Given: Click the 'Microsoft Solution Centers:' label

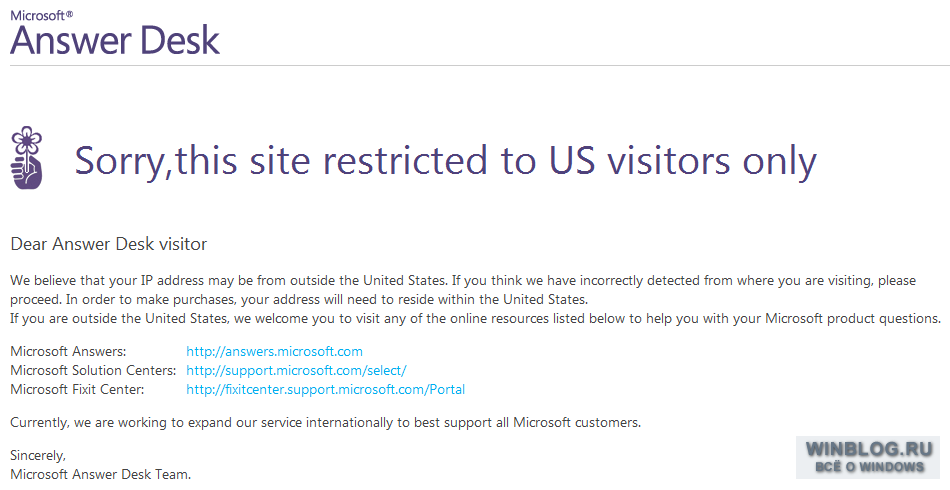Looking at the screenshot, I should (93, 370).
